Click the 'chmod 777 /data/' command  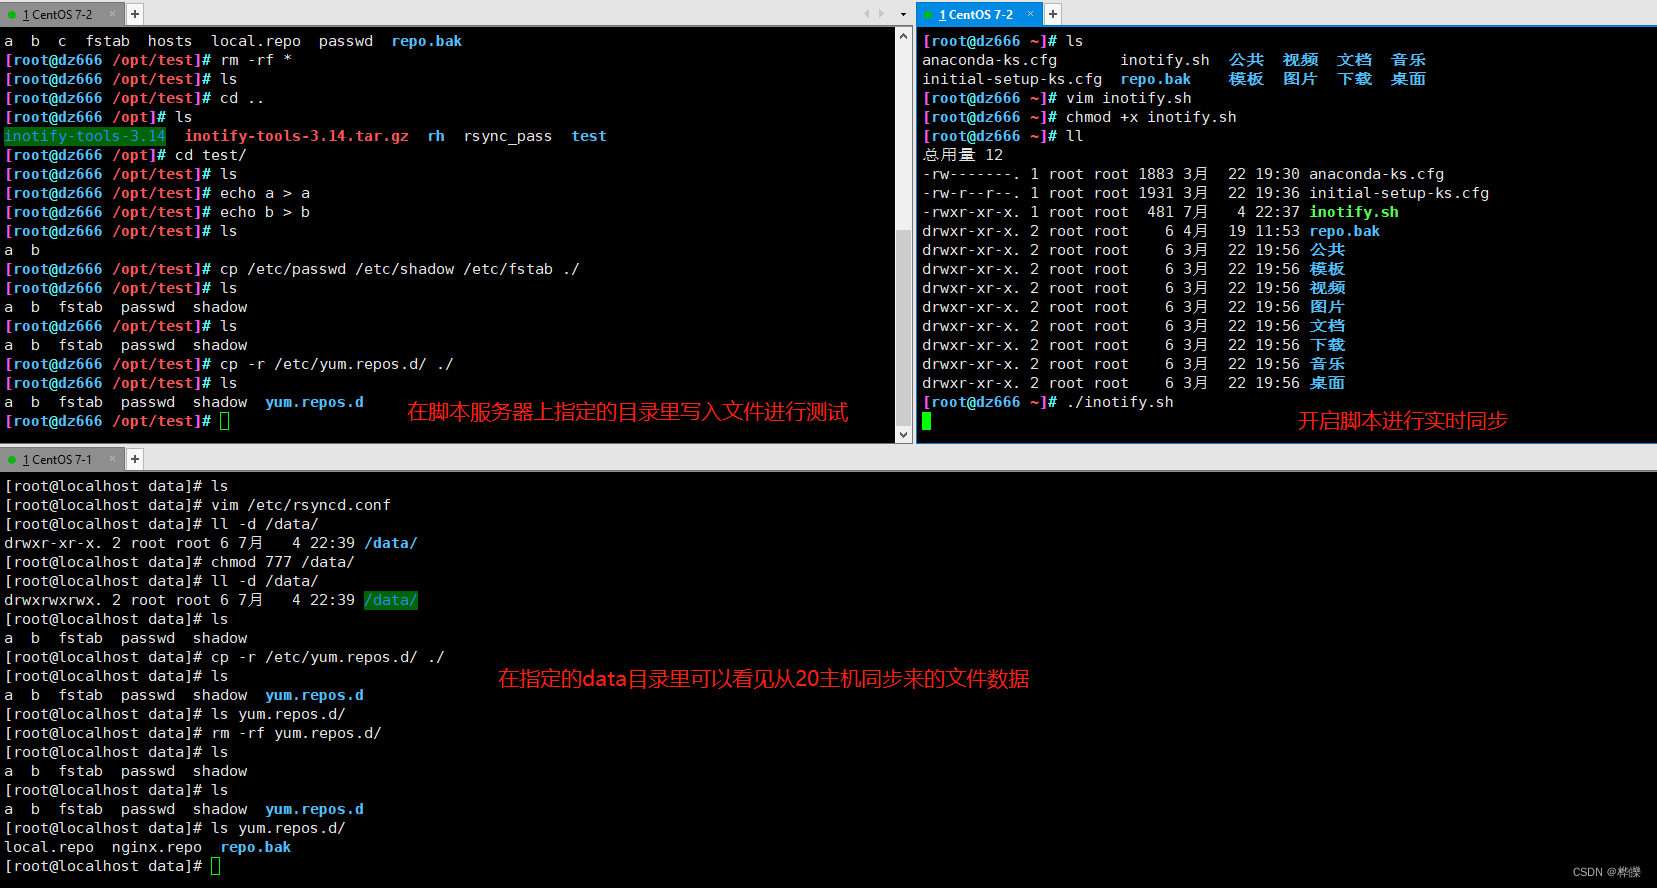[283, 562]
